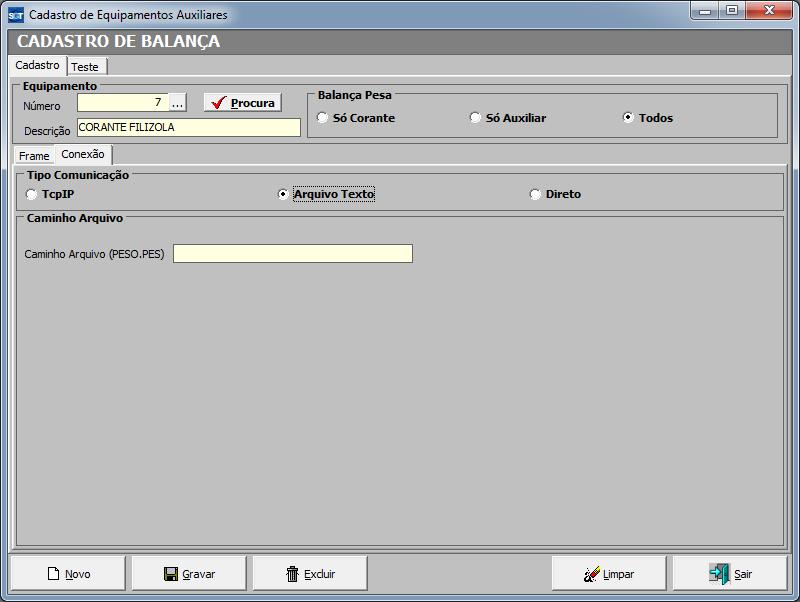Click the trash can icon on Excluir
This screenshot has height=602, width=800.
[x=292, y=574]
